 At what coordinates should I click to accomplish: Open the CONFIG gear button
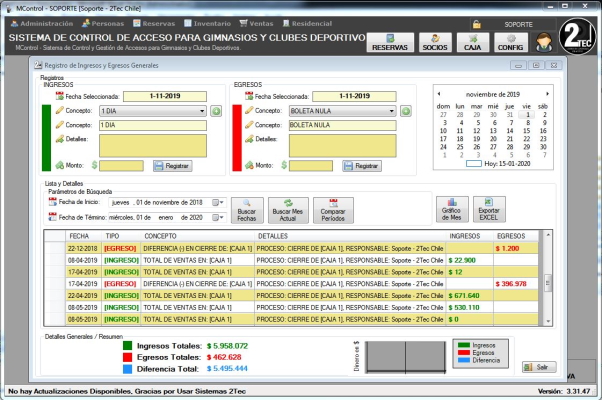coord(511,42)
